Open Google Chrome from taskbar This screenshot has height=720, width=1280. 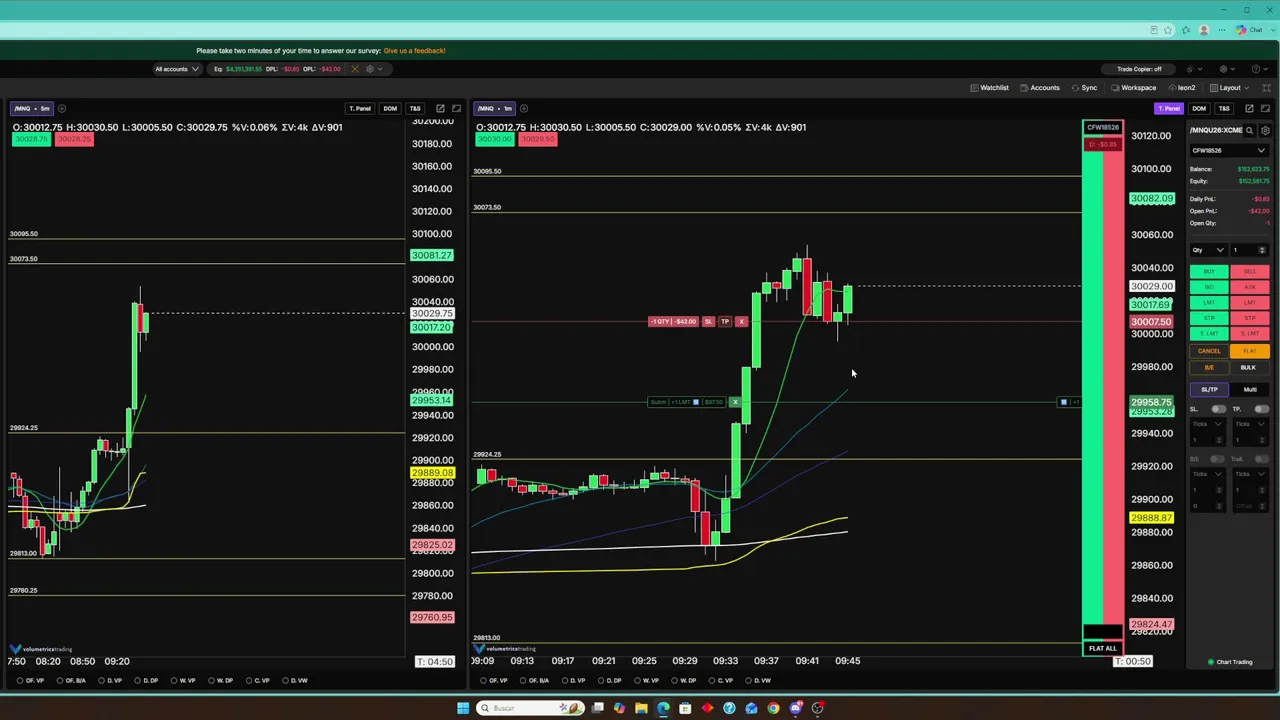tap(773, 708)
